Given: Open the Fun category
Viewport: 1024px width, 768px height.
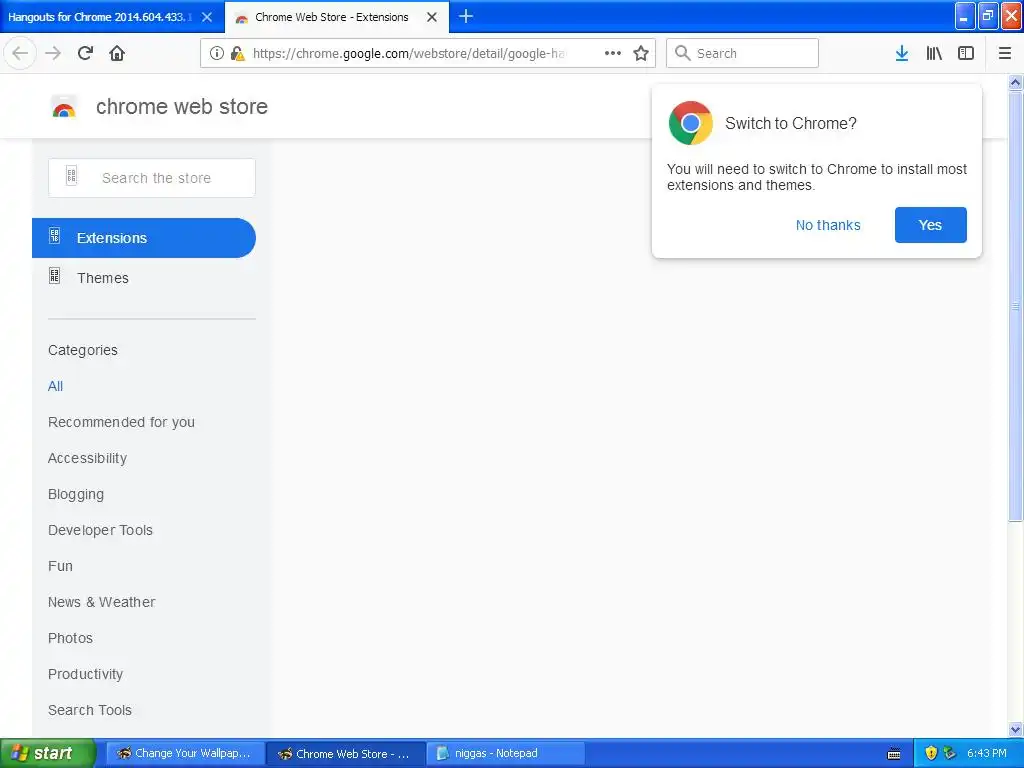Looking at the screenshot, I should click(60, 566).
